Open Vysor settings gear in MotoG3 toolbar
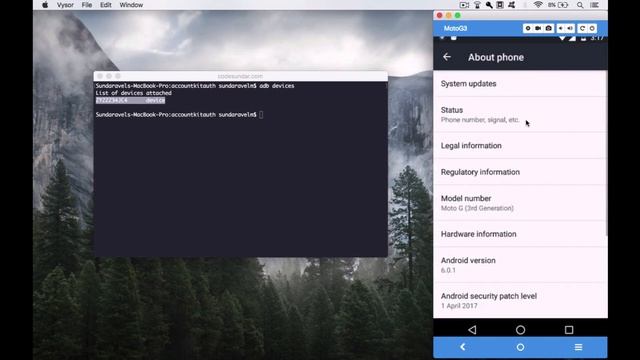This screenshot has height=360, width=640. point(528,28)
